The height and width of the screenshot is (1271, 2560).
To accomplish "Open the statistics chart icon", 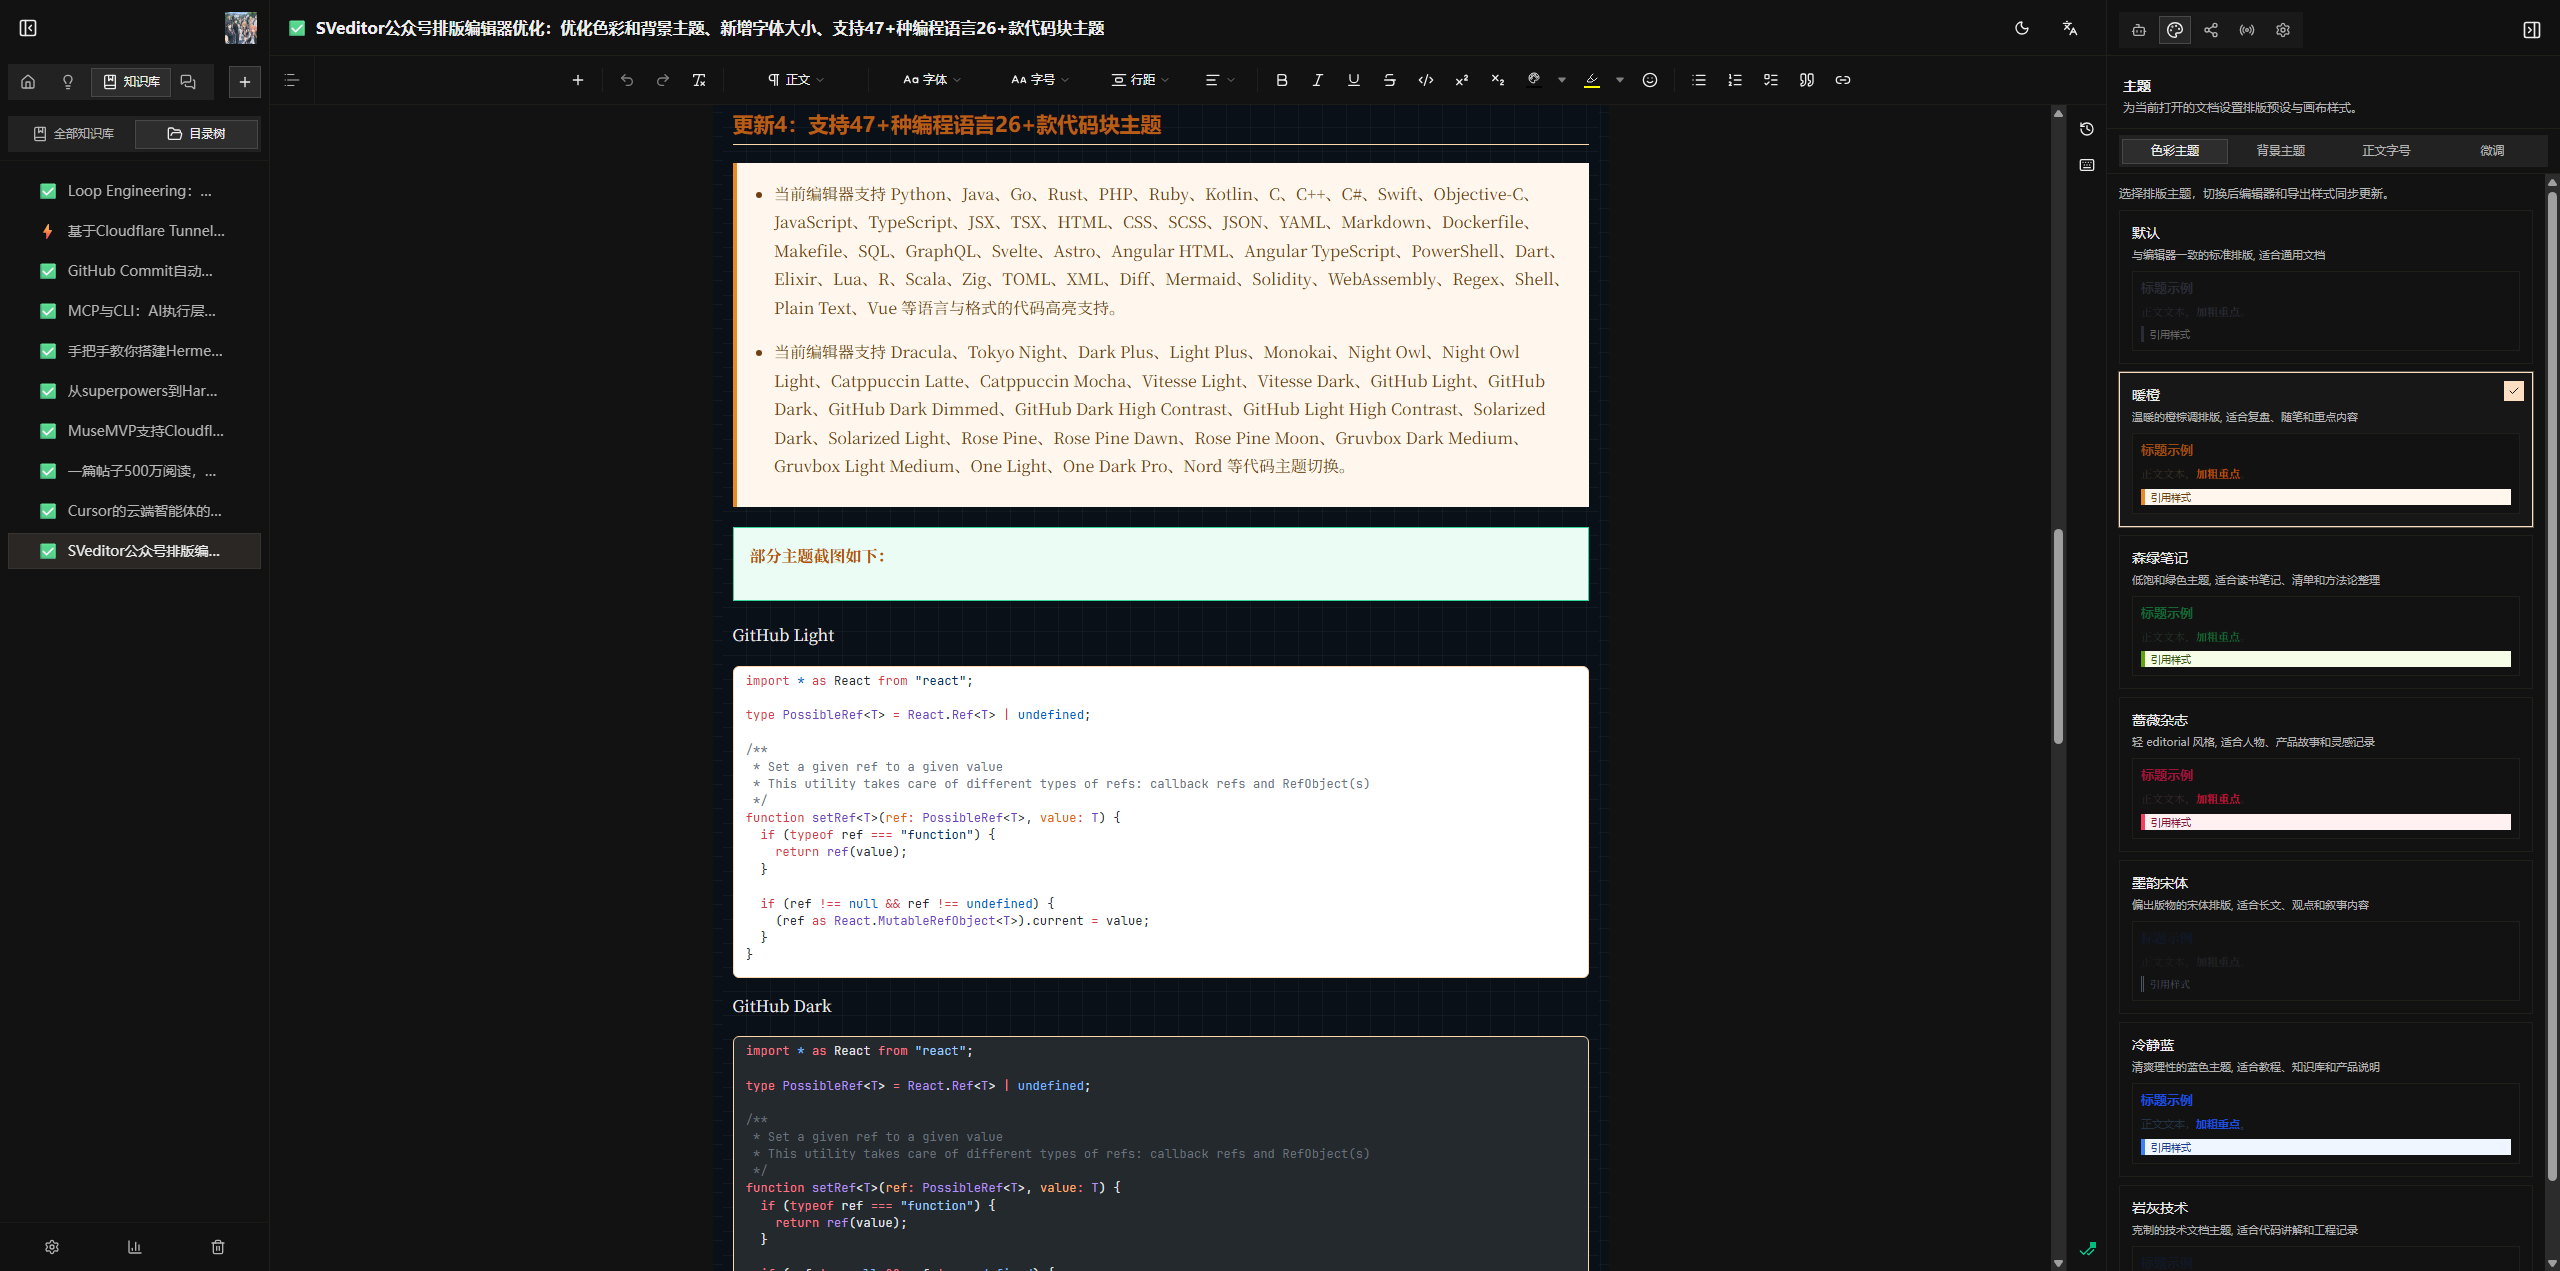I will coord(135,1247).
